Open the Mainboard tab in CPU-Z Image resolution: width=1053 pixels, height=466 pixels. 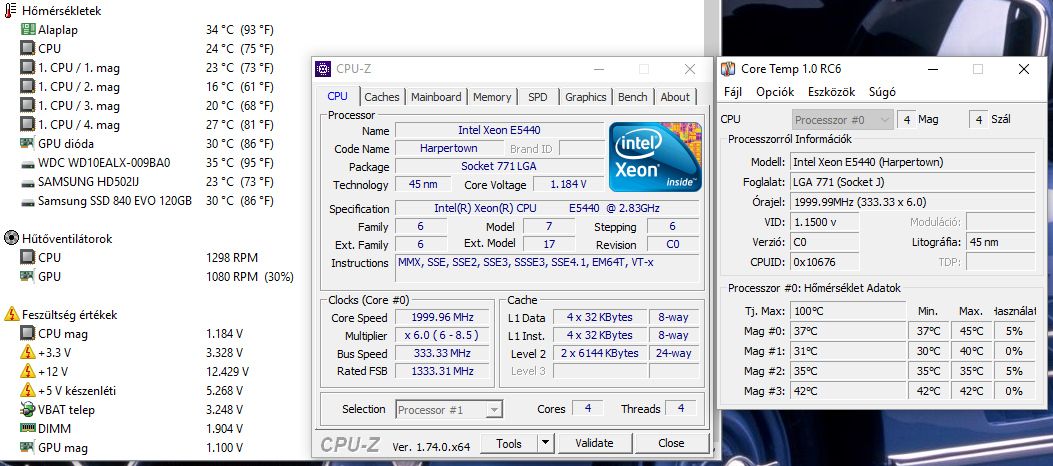point(436,97)
